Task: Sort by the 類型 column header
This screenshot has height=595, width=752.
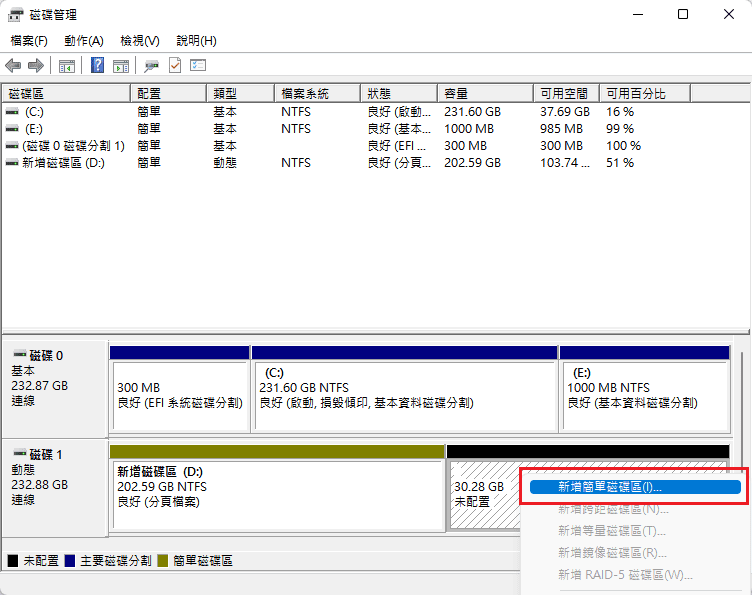Action: 241,93
